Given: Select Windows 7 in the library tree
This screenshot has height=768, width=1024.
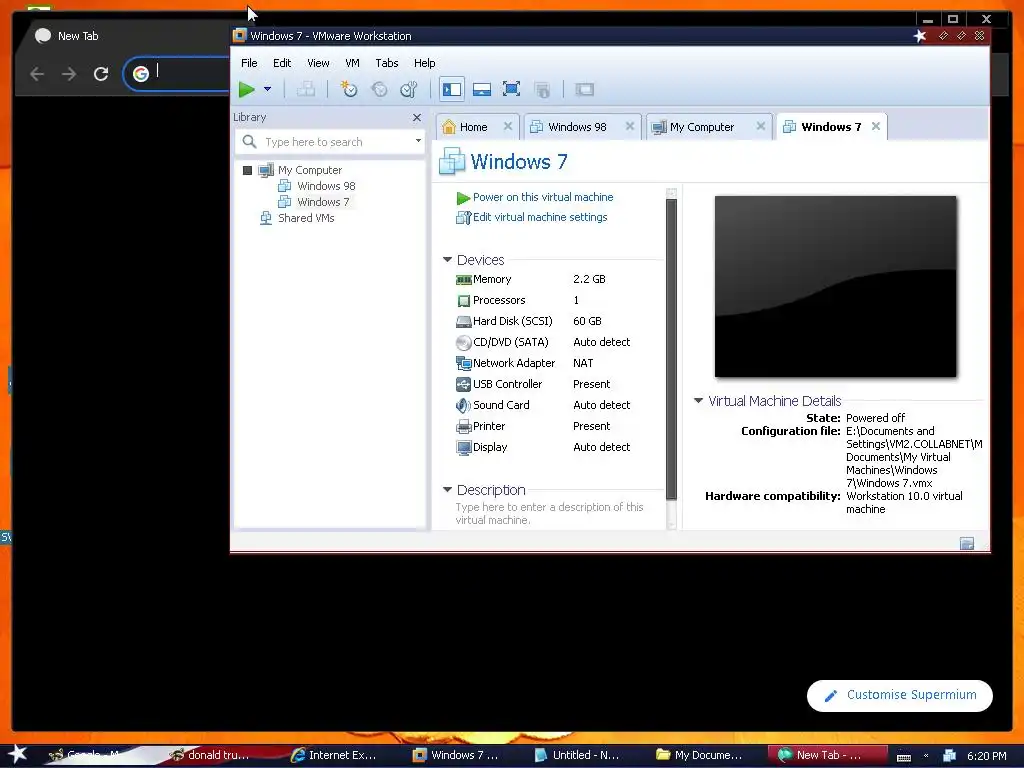Looking at the screenshot, I should pyautogui.click(x=315, y=202).
